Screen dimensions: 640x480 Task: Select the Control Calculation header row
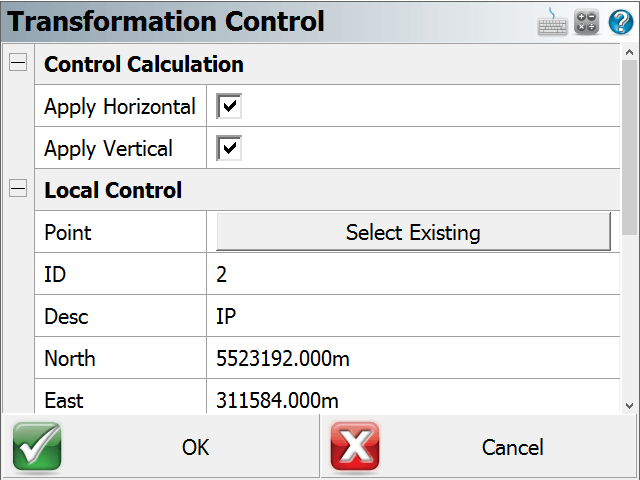(327, 64)
